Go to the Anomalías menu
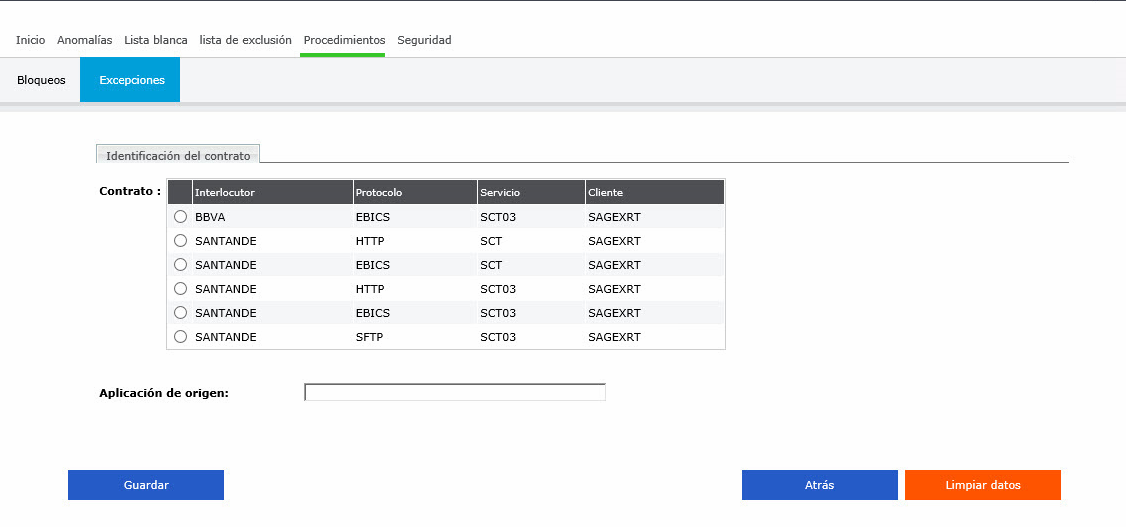The image size is (1126, 527). pyautogui.click(x=84, y=40)
